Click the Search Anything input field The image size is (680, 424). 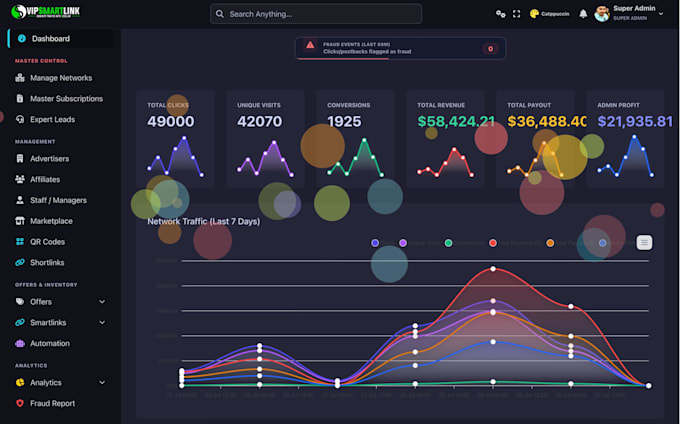point(316,14)
